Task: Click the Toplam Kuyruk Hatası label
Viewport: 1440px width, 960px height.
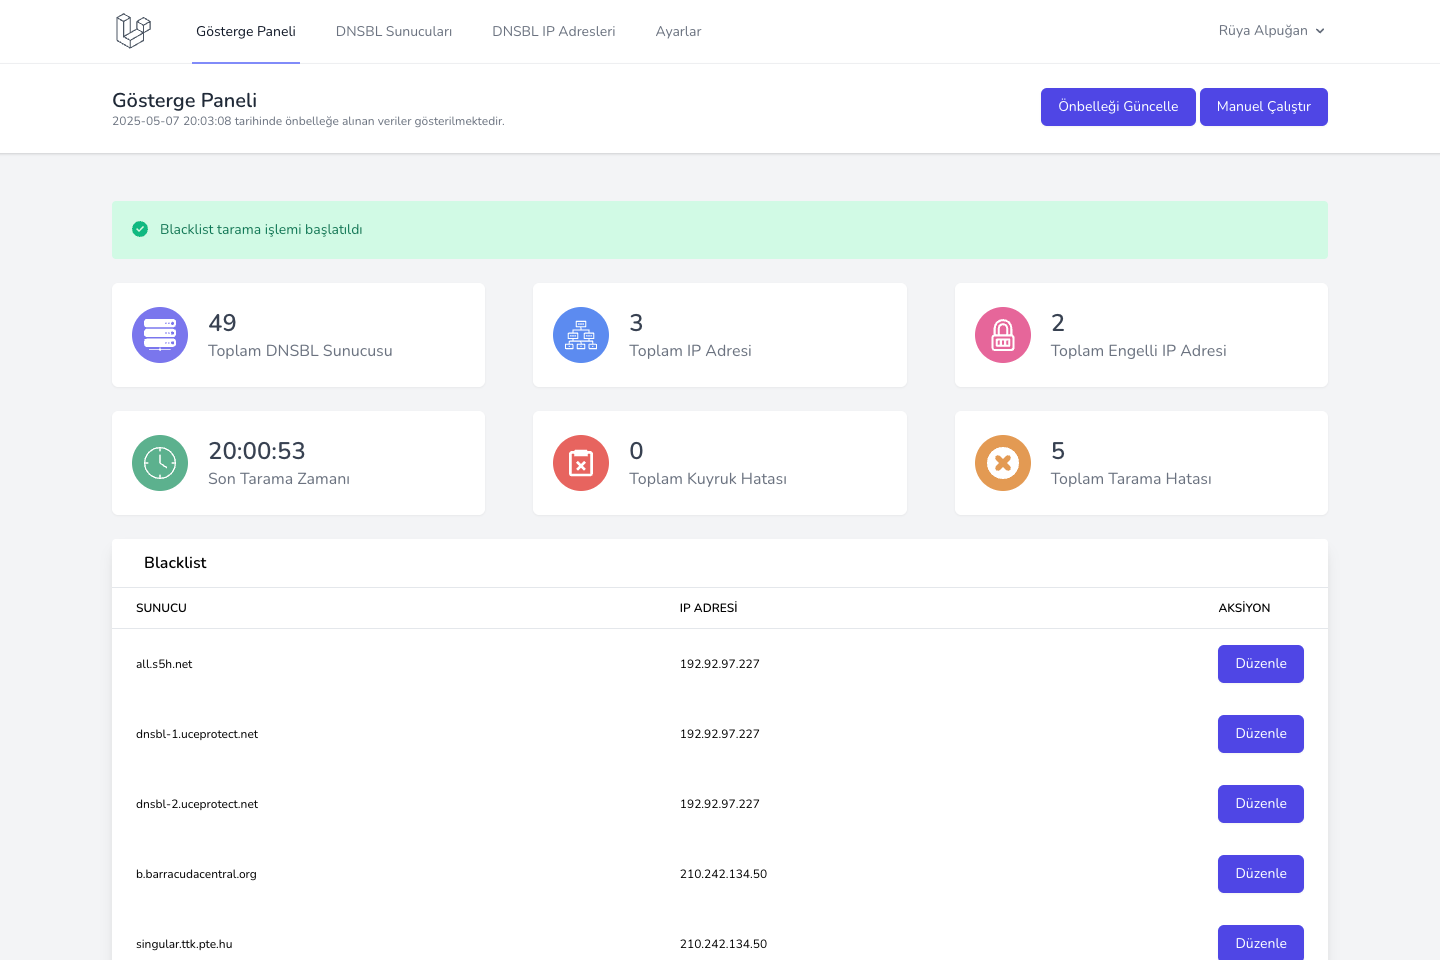Action: tap(708, 479)
